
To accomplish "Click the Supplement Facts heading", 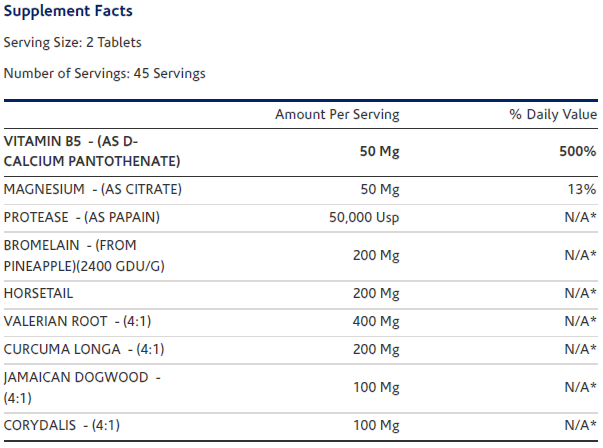I will [68, 11].
